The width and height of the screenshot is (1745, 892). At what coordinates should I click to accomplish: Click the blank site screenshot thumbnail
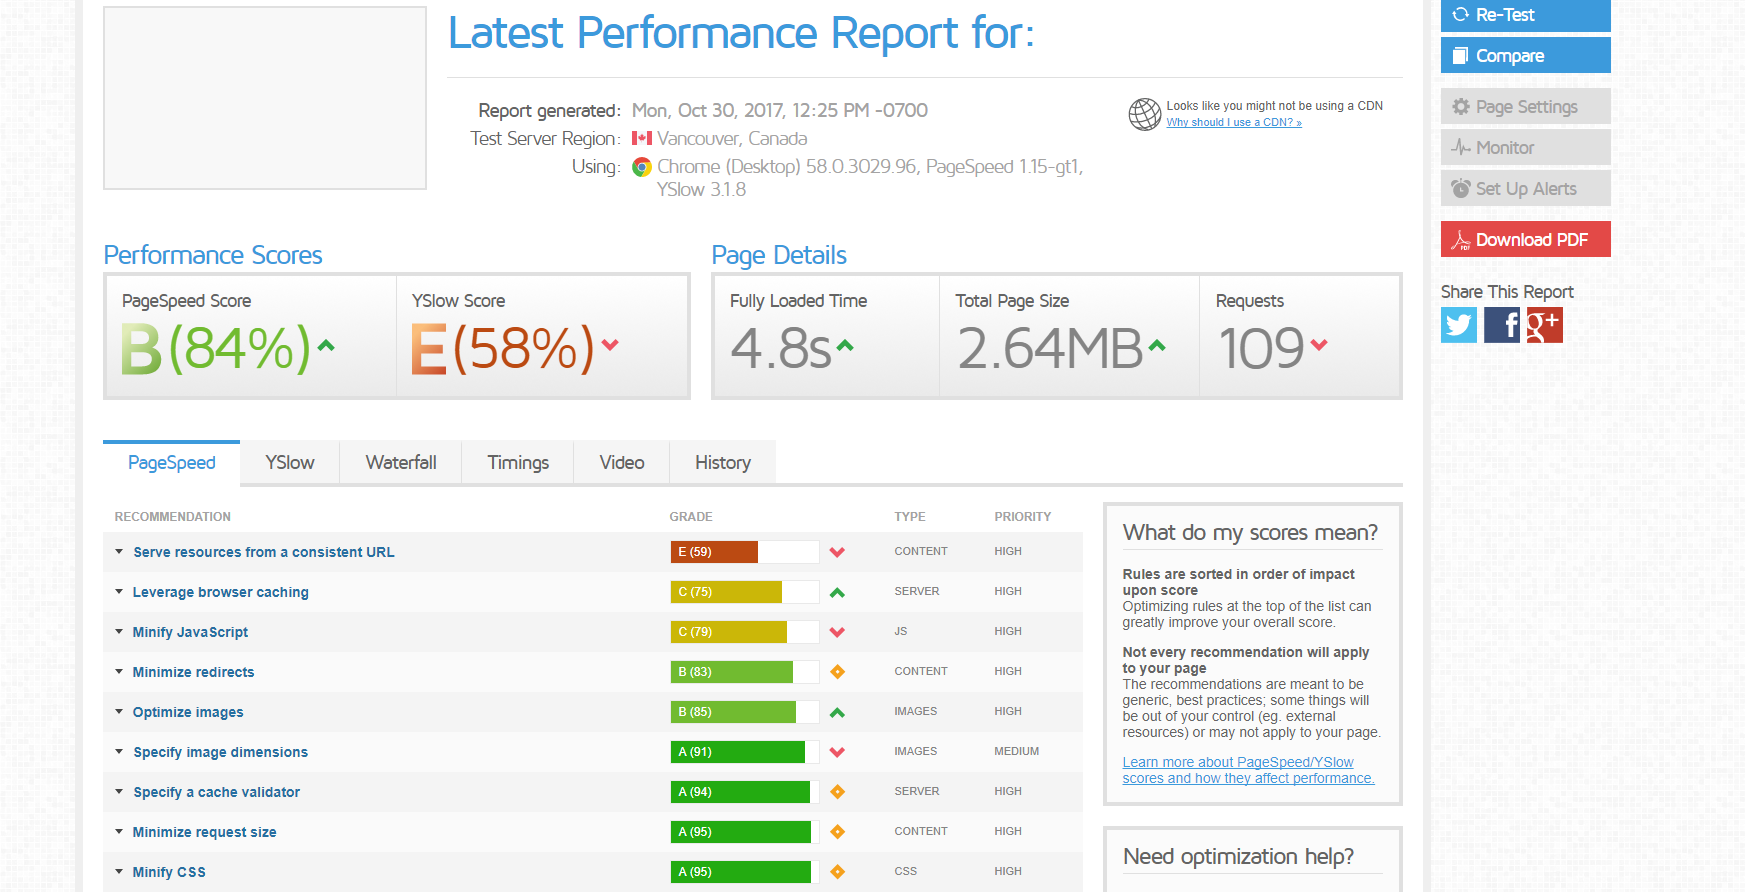(265, 98)
